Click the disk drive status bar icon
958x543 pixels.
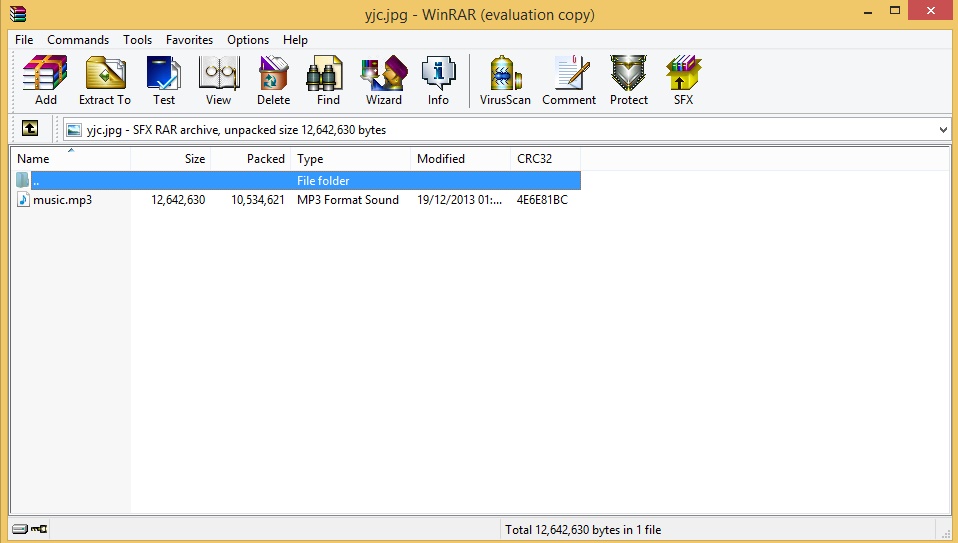click(20, 529)
